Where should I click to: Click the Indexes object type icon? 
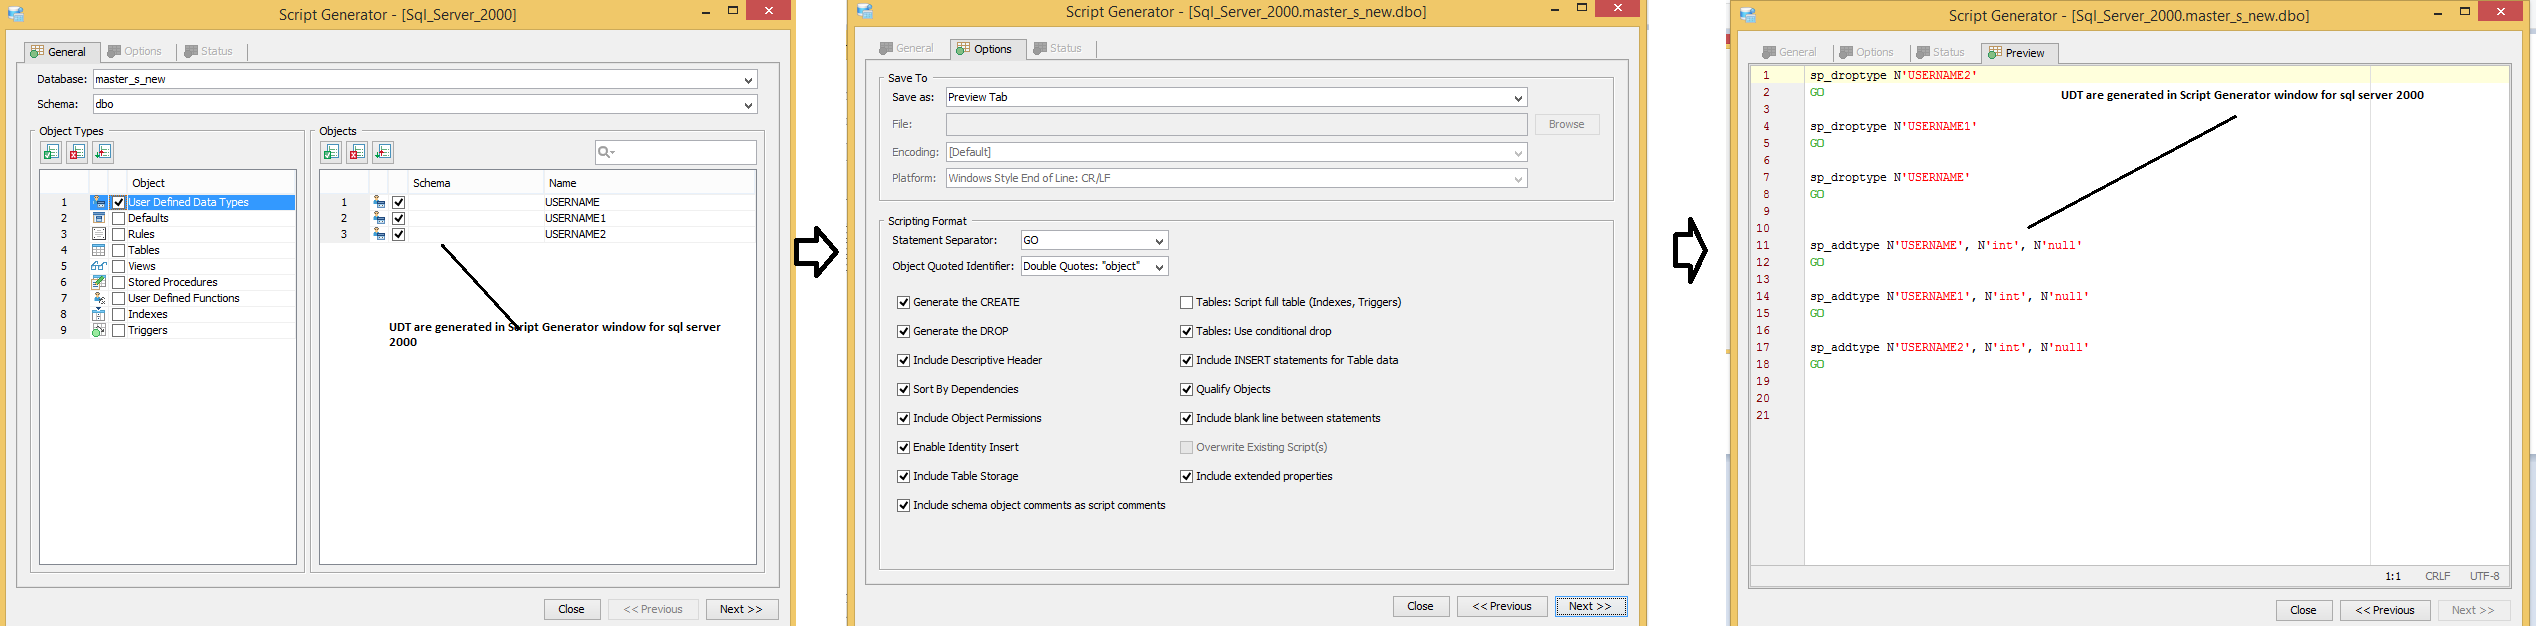click(99, 314)
